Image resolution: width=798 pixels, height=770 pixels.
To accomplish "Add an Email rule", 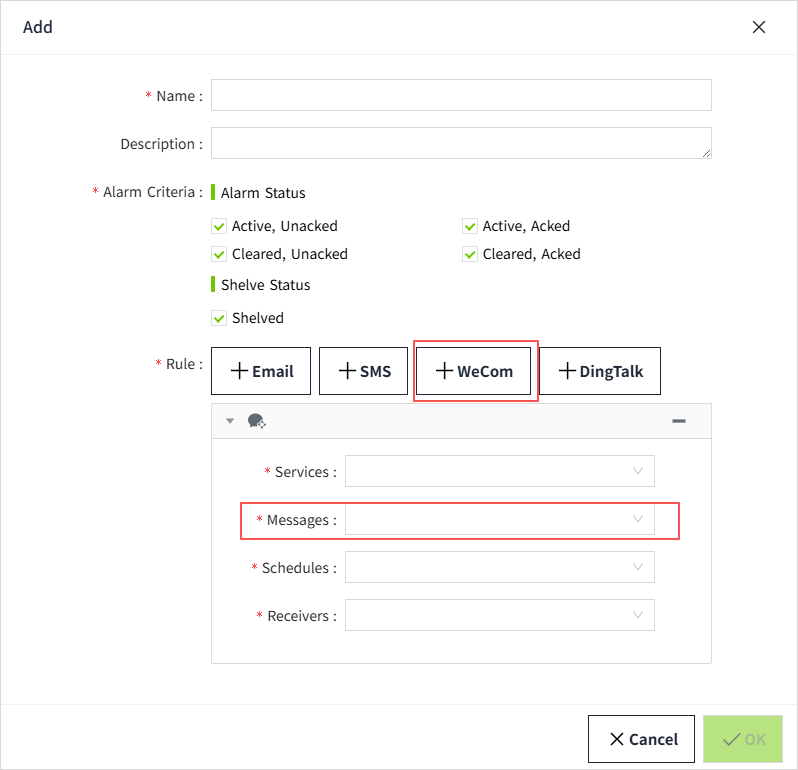I will pos(261,371).
